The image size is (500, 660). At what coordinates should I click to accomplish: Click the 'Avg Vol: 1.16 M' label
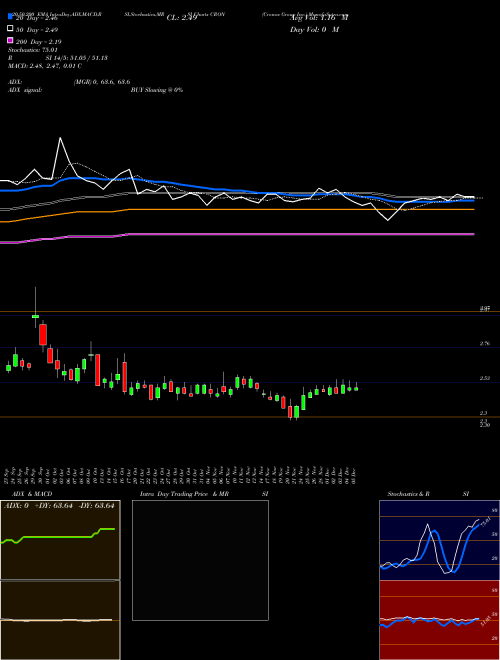click(x=319, y=18)
